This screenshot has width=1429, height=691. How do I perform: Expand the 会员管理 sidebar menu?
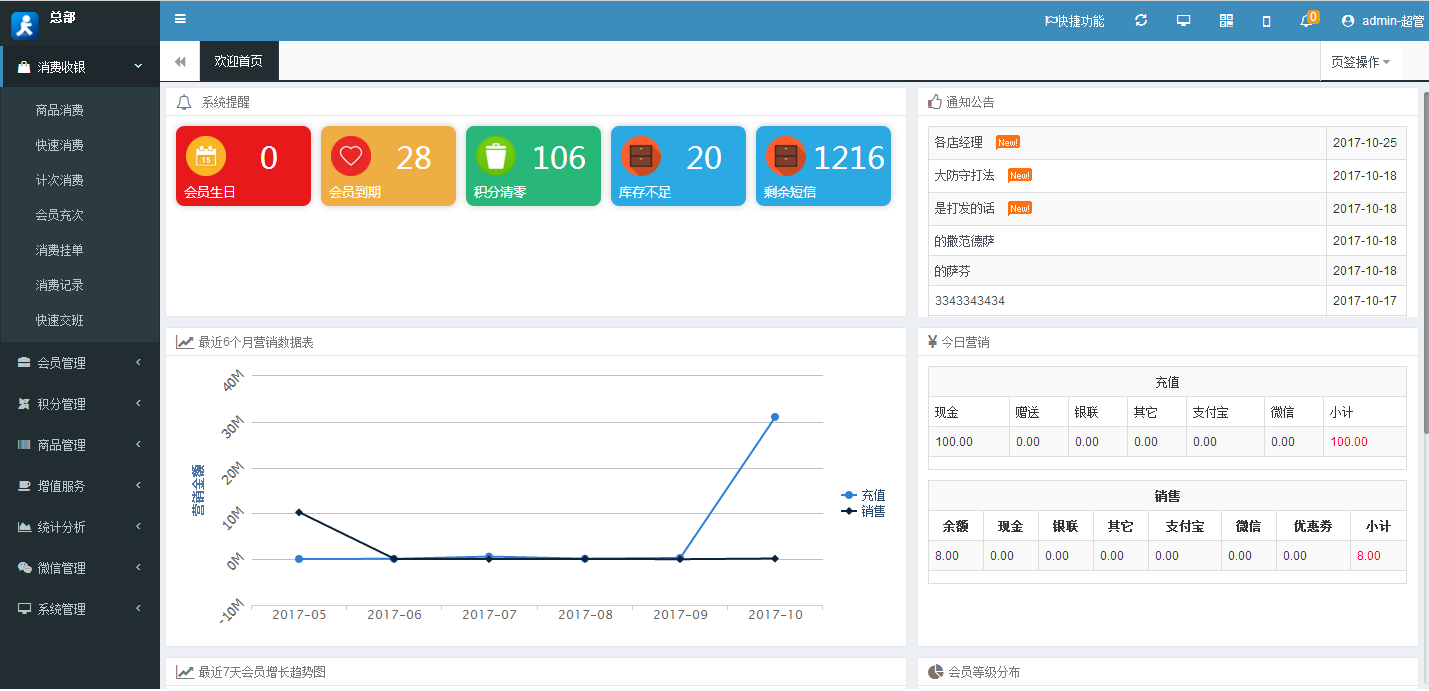point(80,363)
